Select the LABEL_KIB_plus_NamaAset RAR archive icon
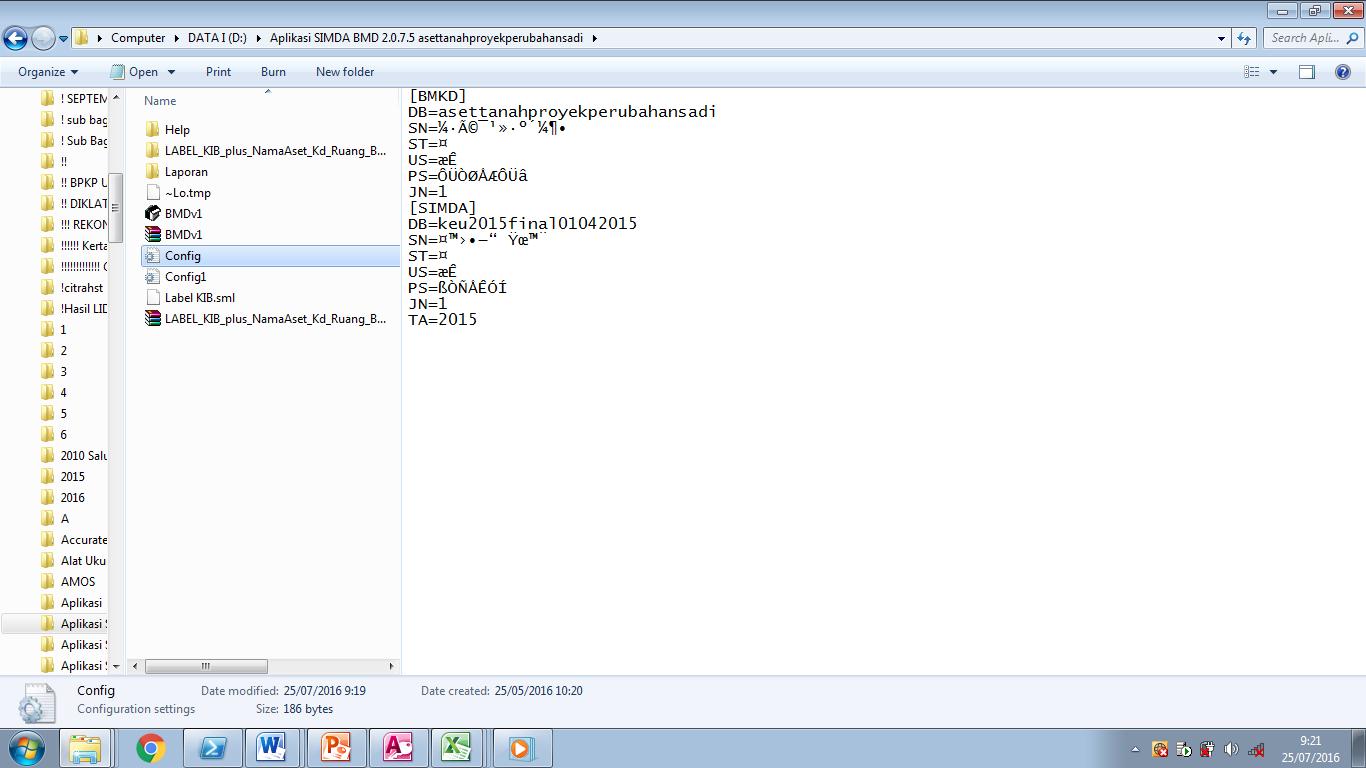This screenshot has height=768, width=1366. click(153, 319)
